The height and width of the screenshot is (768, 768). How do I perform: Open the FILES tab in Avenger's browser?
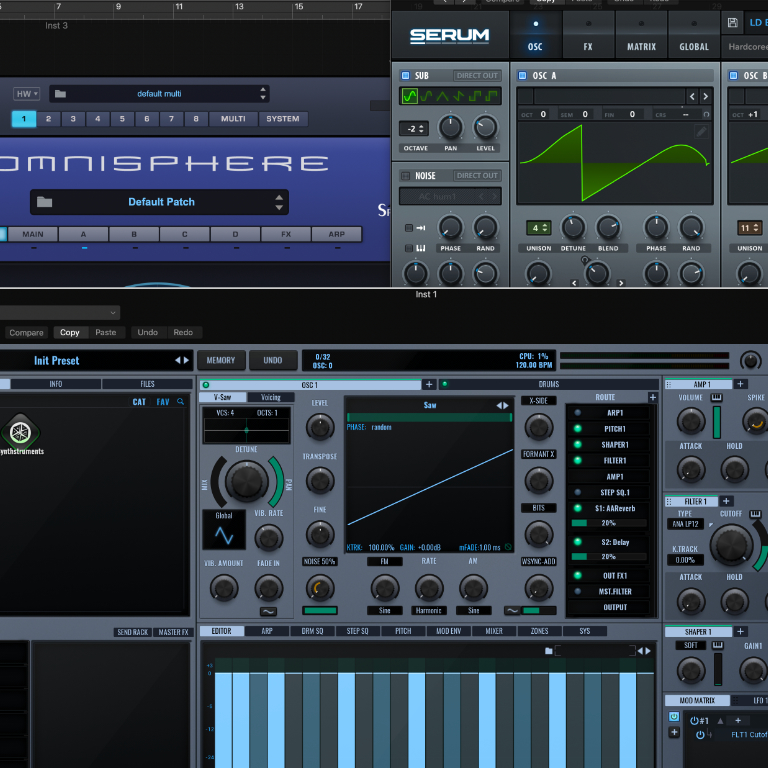(147, 384)
